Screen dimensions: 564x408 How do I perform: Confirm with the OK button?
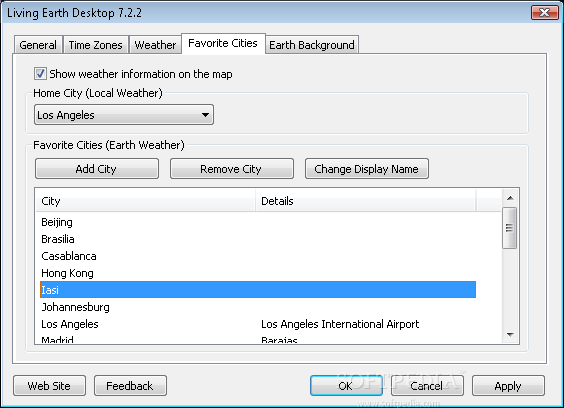[346, 386]
